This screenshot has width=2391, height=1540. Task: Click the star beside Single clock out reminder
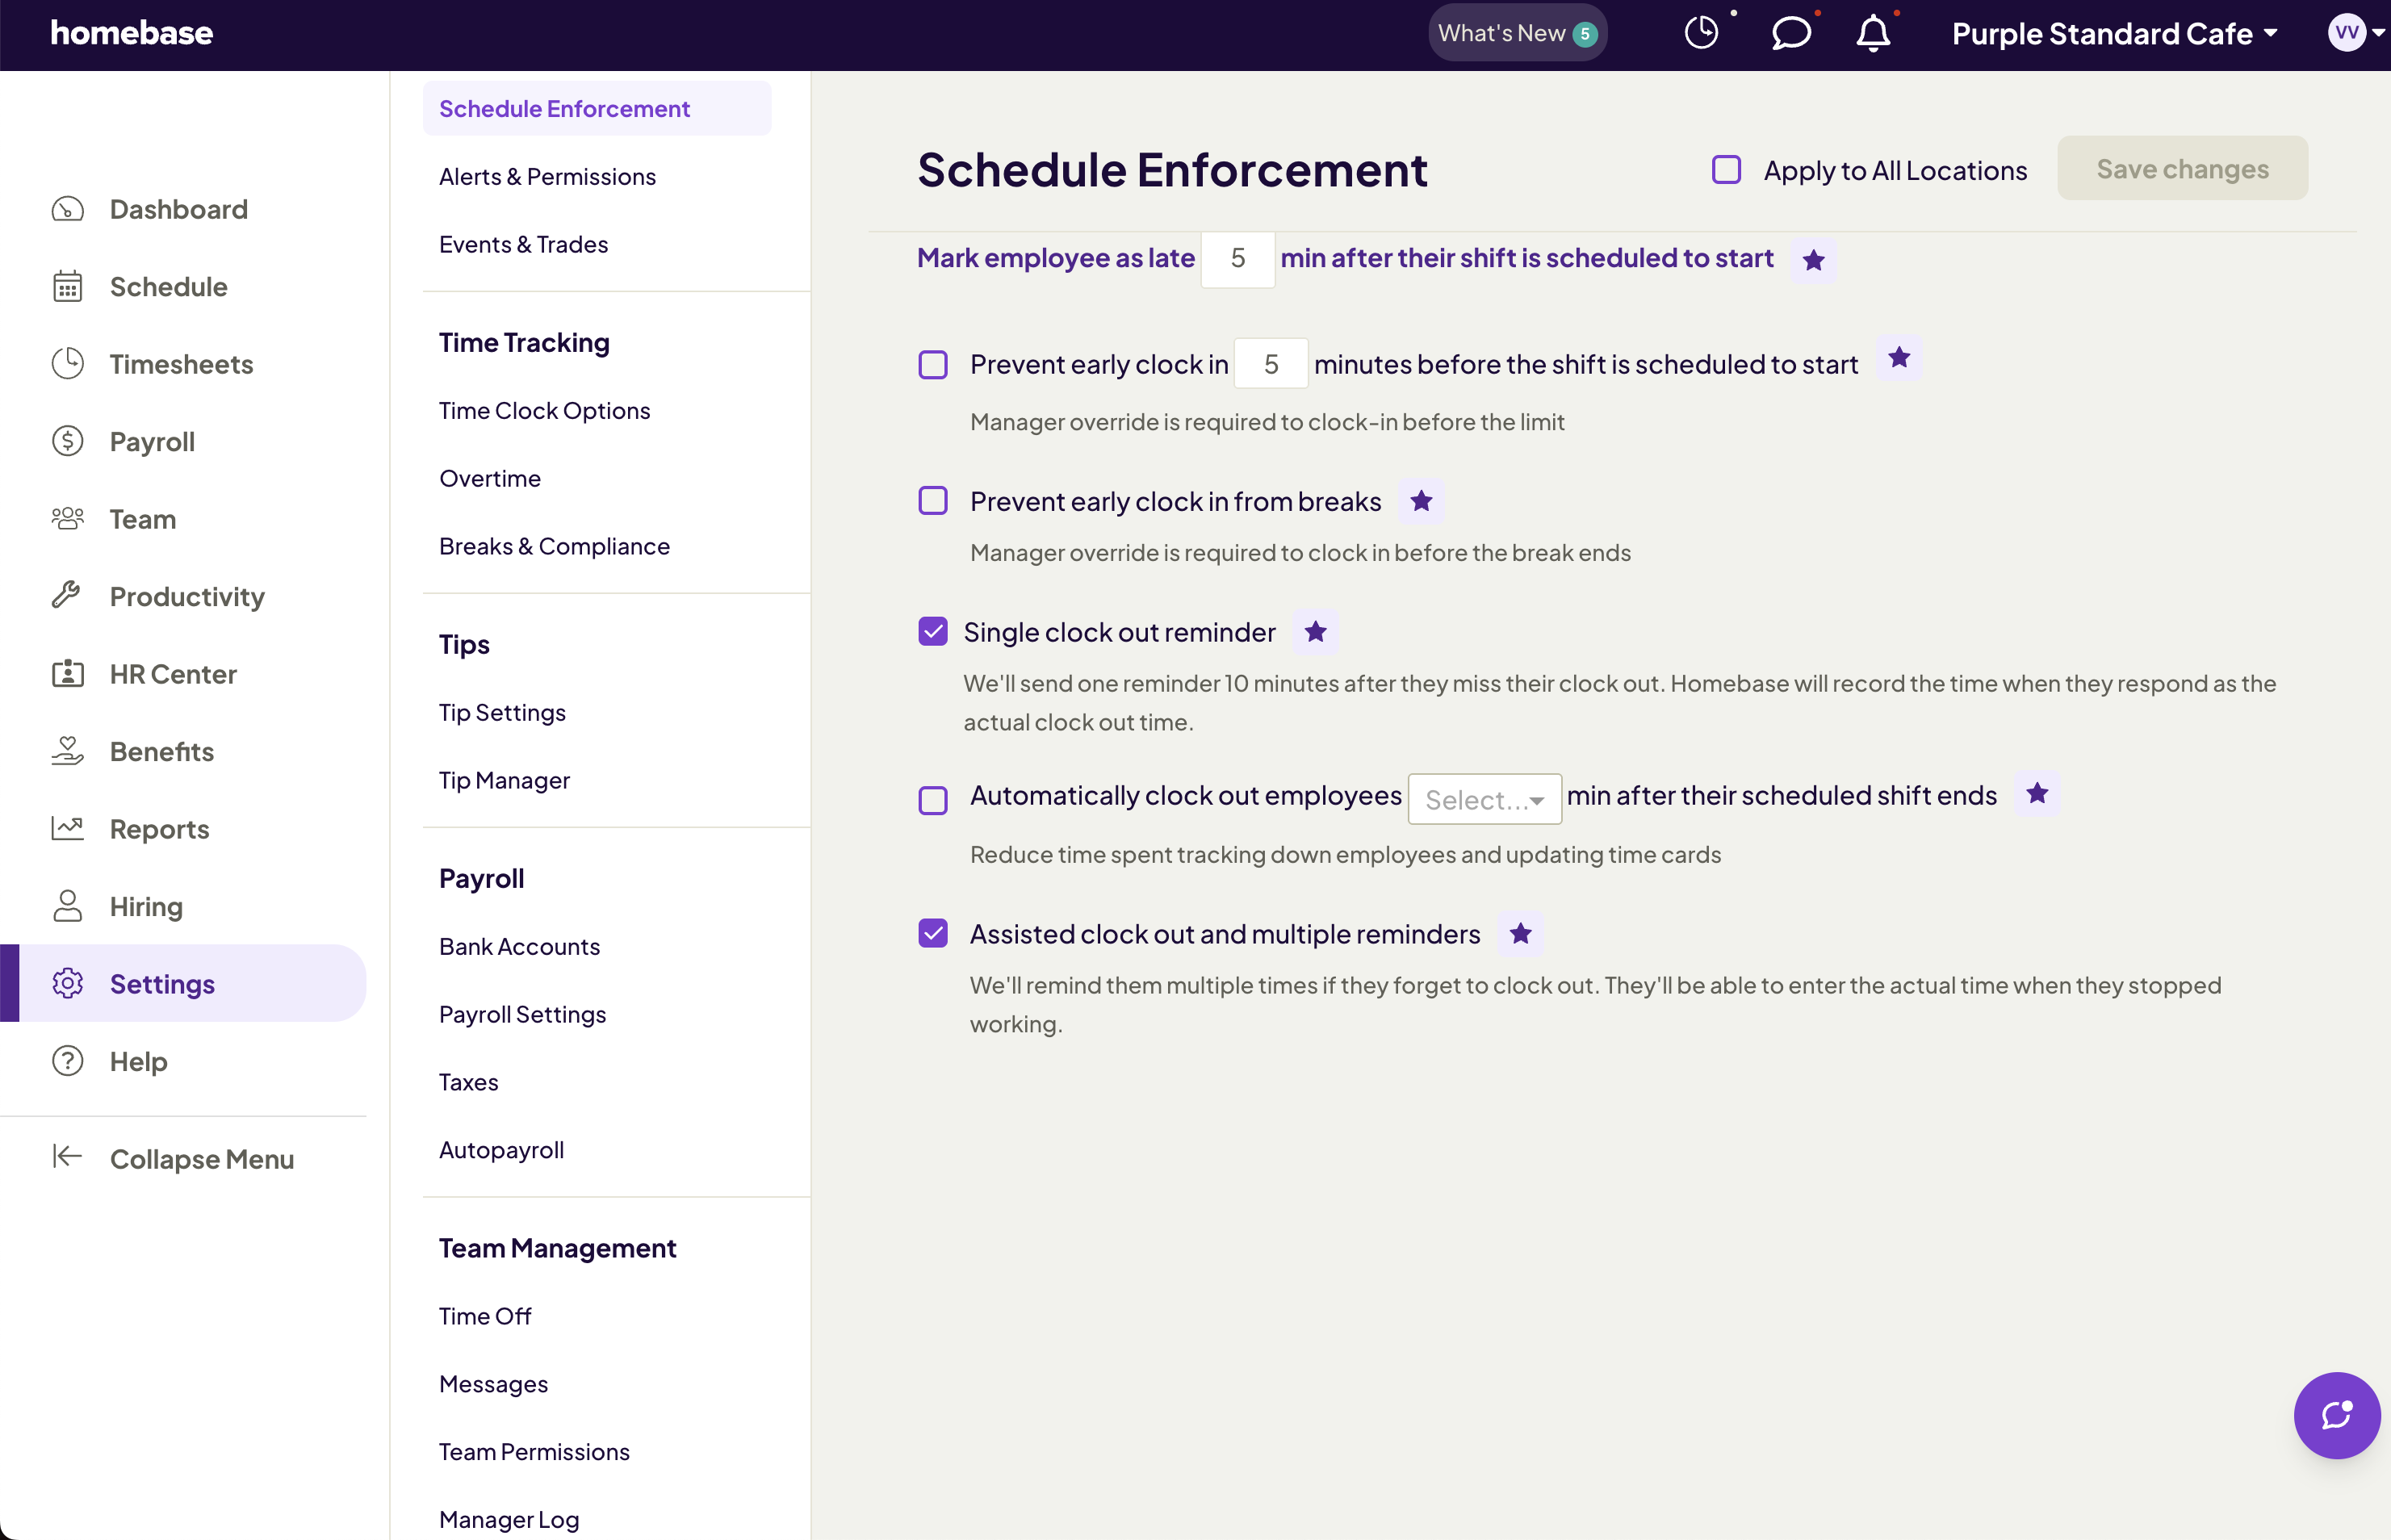click(x=1315, y=632)
